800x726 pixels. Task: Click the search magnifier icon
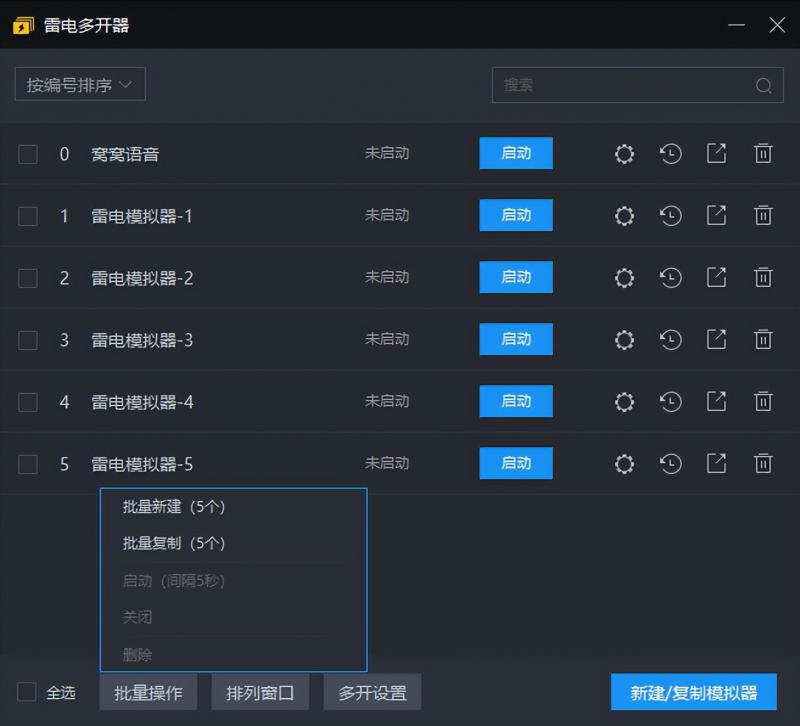[763, 86]
